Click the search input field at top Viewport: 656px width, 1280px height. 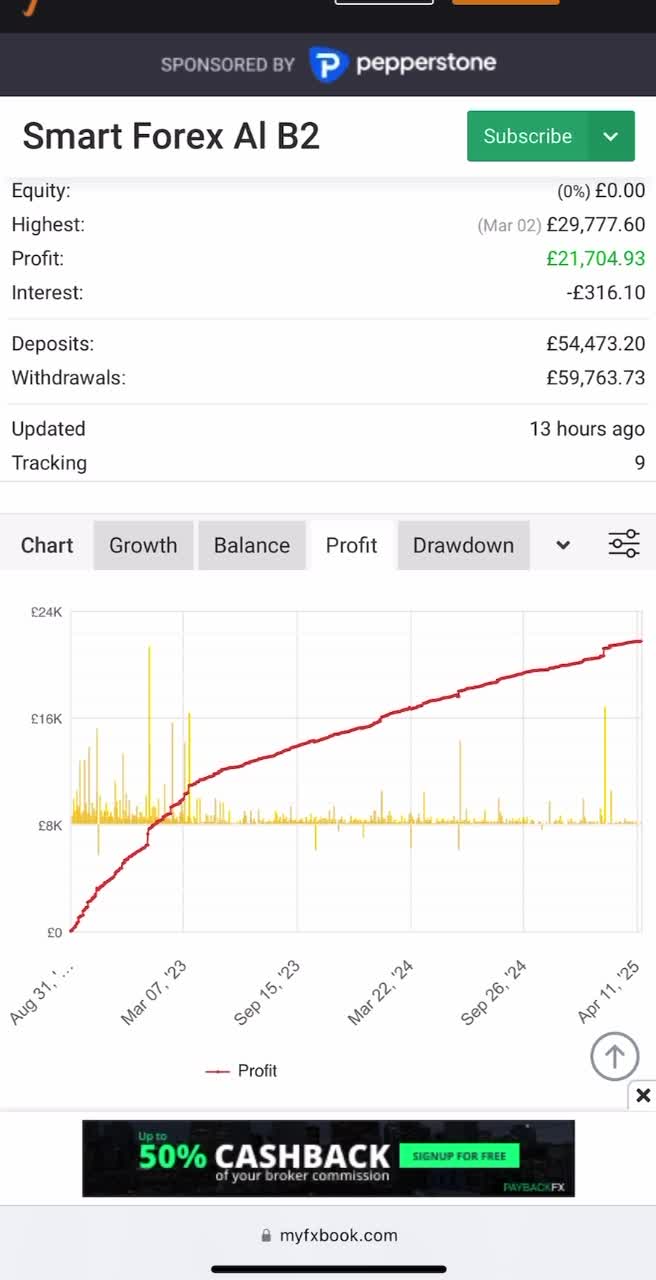pyautogui.click(x=384, y=3)
